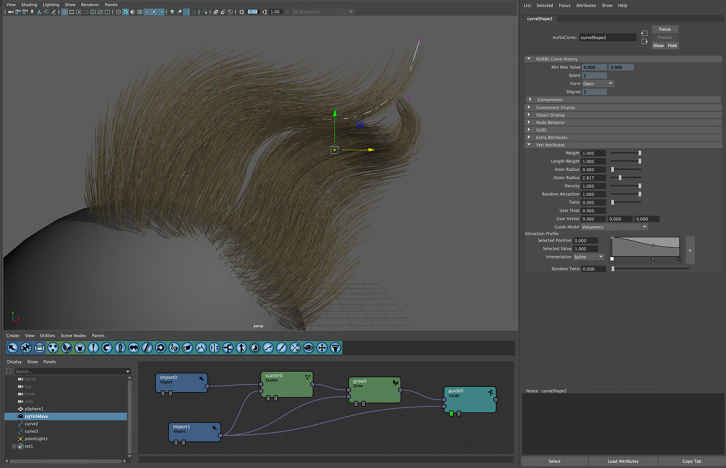
Task: Click the icon on the teal guide node
Action: 489,392
